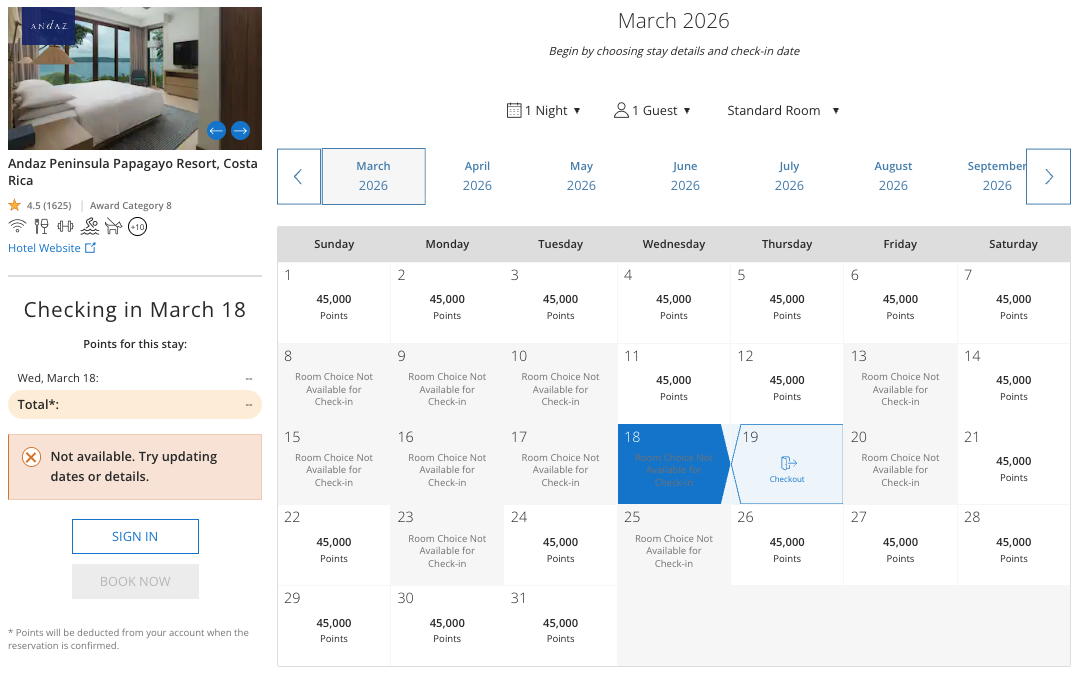The width and height of the screenshot is (1081, 675).
Task: Click the Total* points row
Action: point(135,405)
